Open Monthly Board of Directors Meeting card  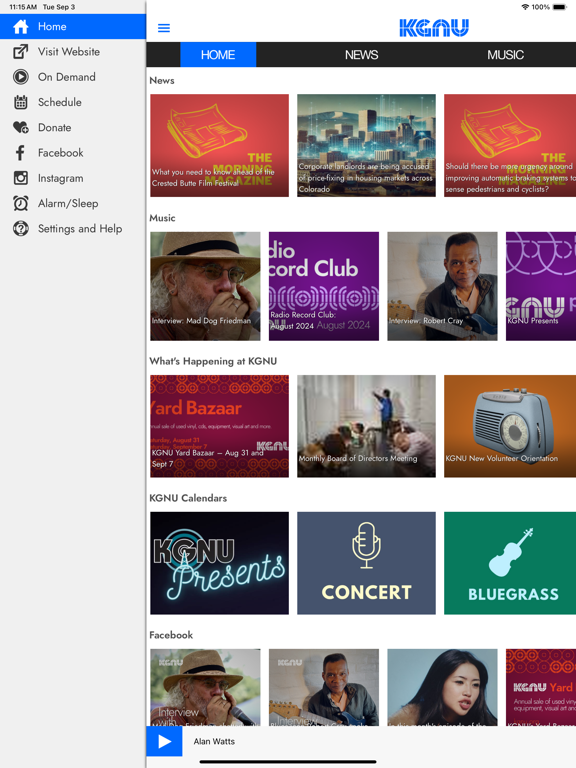[x=366, y=426]
